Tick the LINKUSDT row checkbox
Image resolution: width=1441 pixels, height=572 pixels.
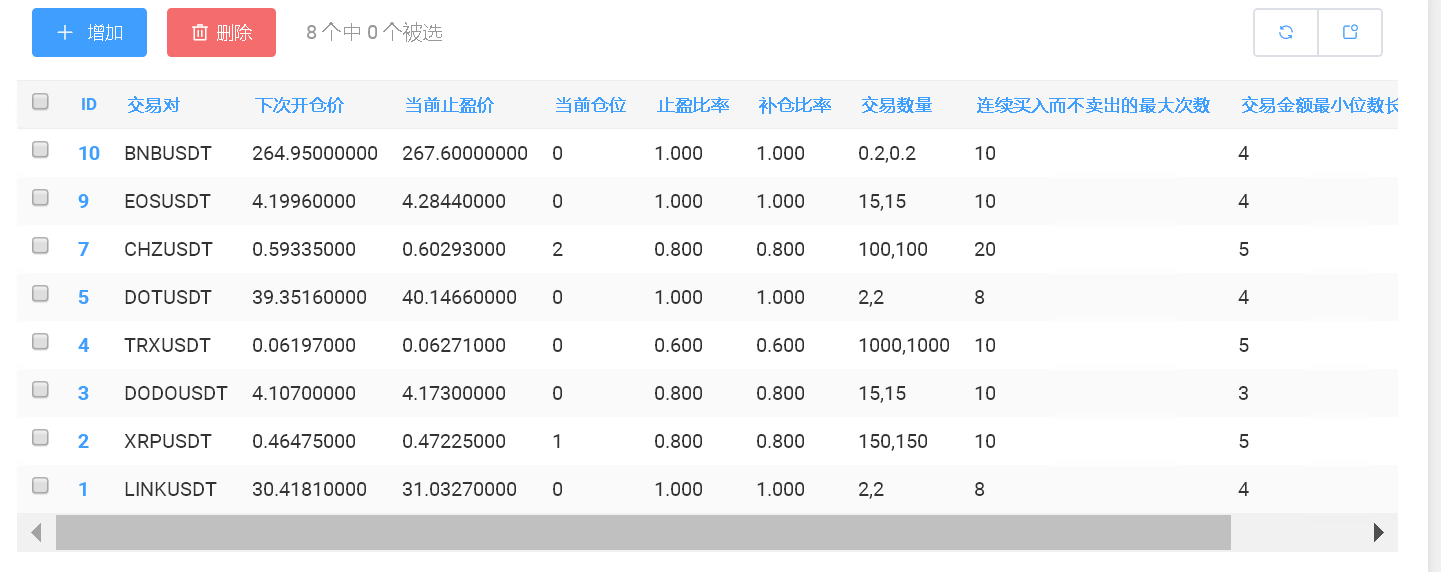pyautogui.click(x=40, y=486)
